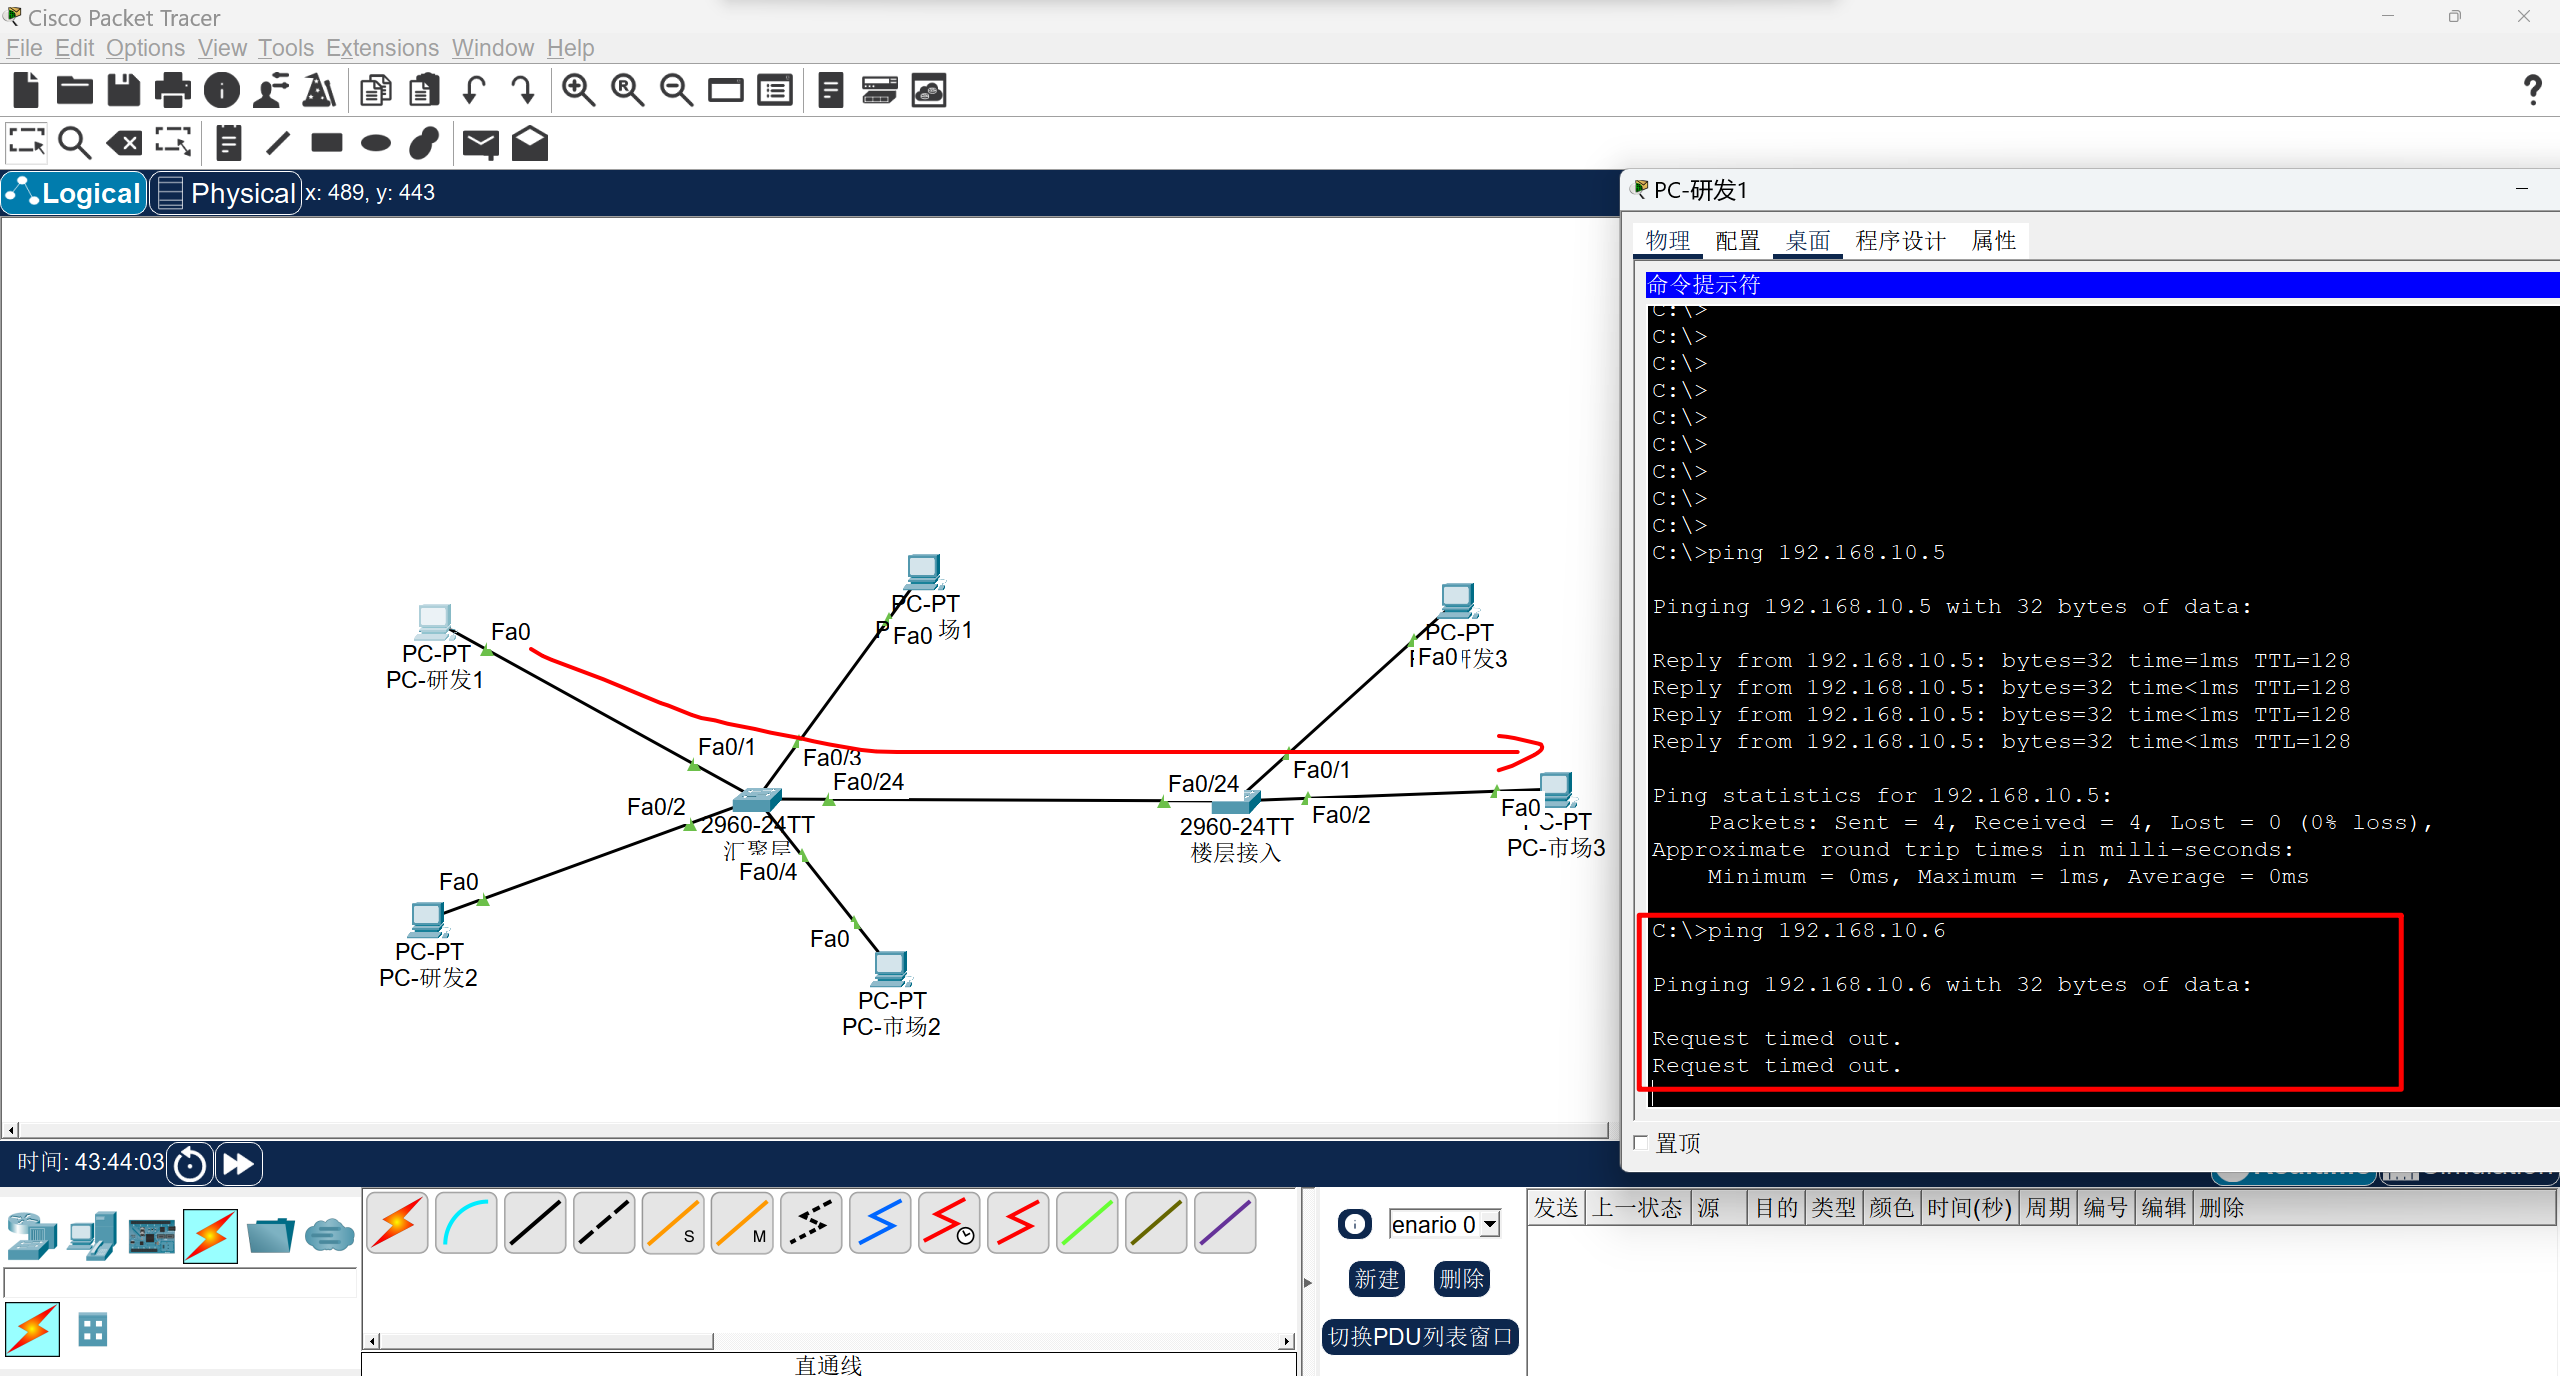
Task: Open the File menu
Action: coord(24,48)
